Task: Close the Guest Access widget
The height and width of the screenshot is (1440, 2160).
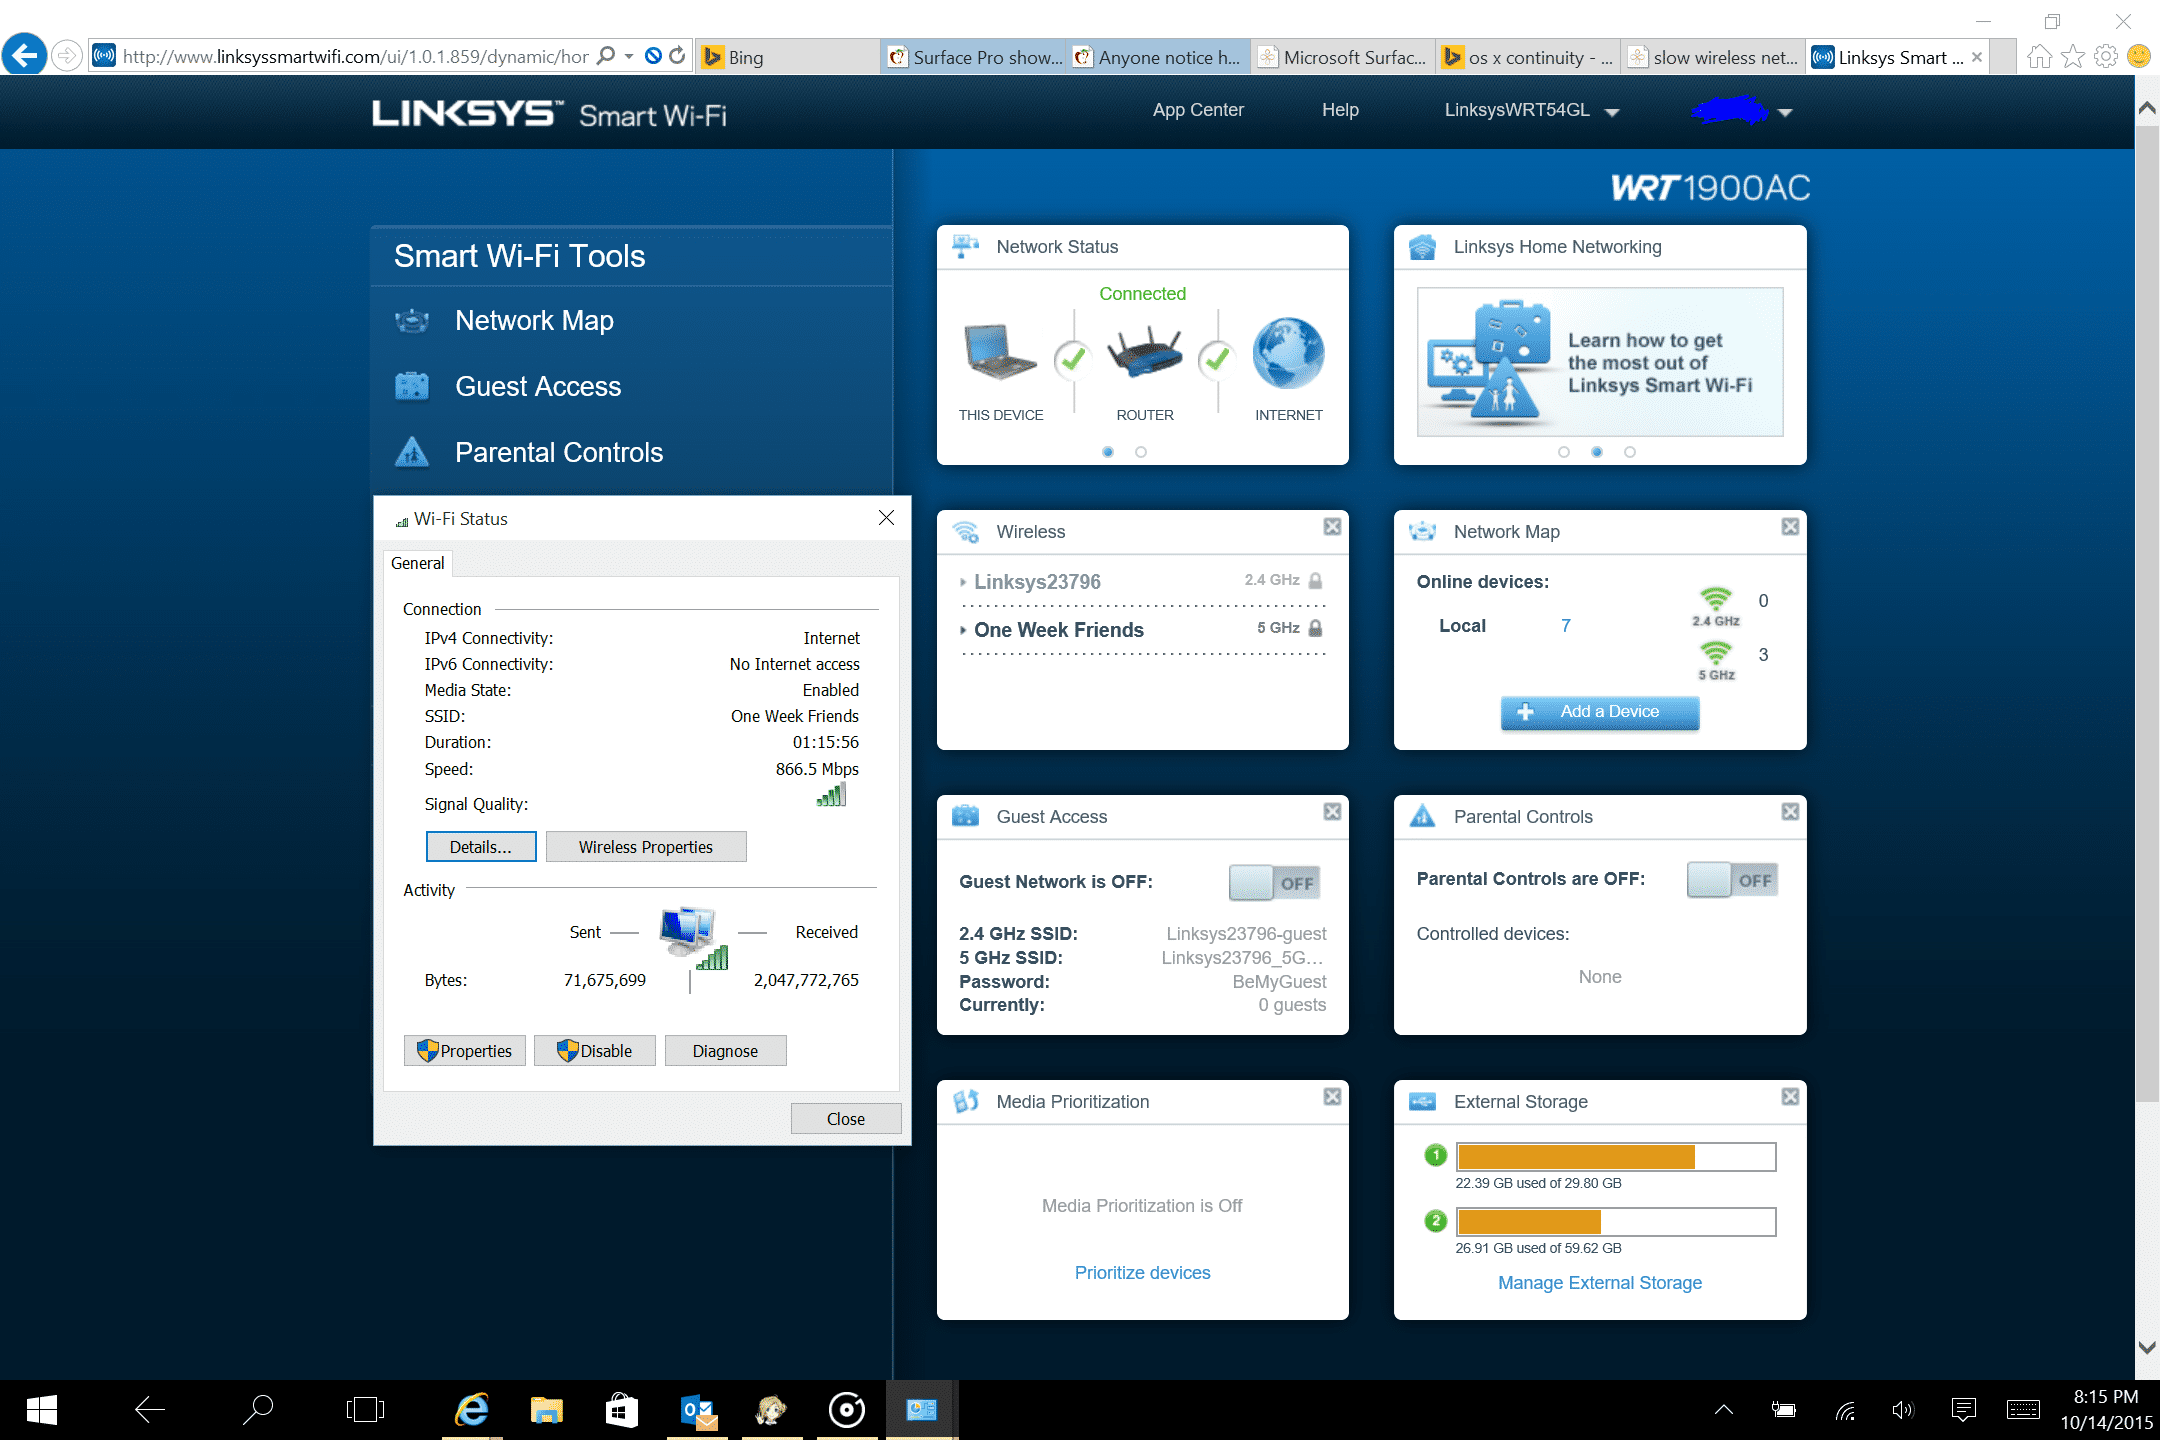Action: click(1332, 812)
